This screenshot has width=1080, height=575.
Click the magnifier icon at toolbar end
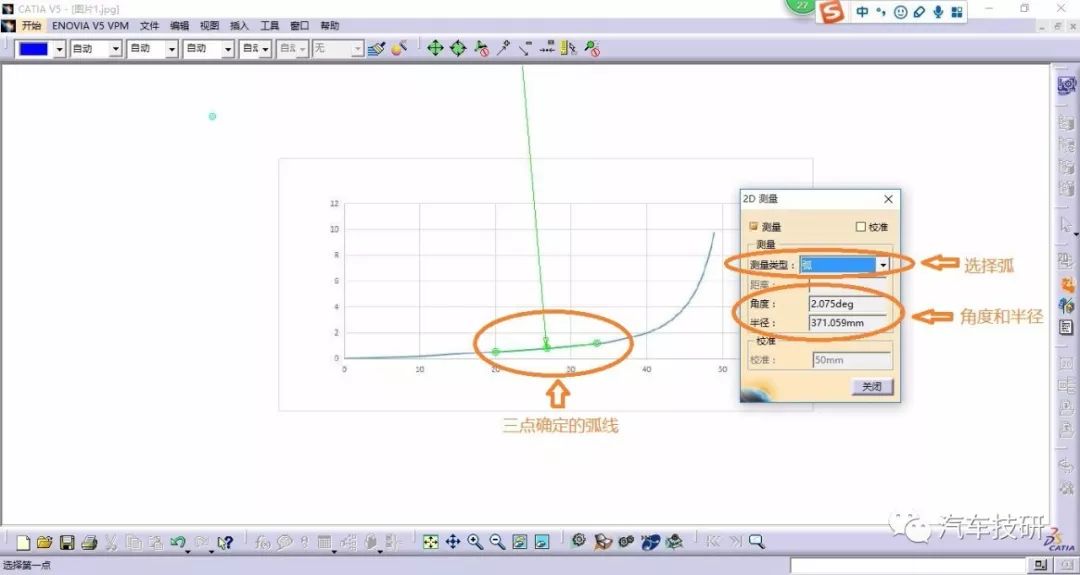coord(756,541)
